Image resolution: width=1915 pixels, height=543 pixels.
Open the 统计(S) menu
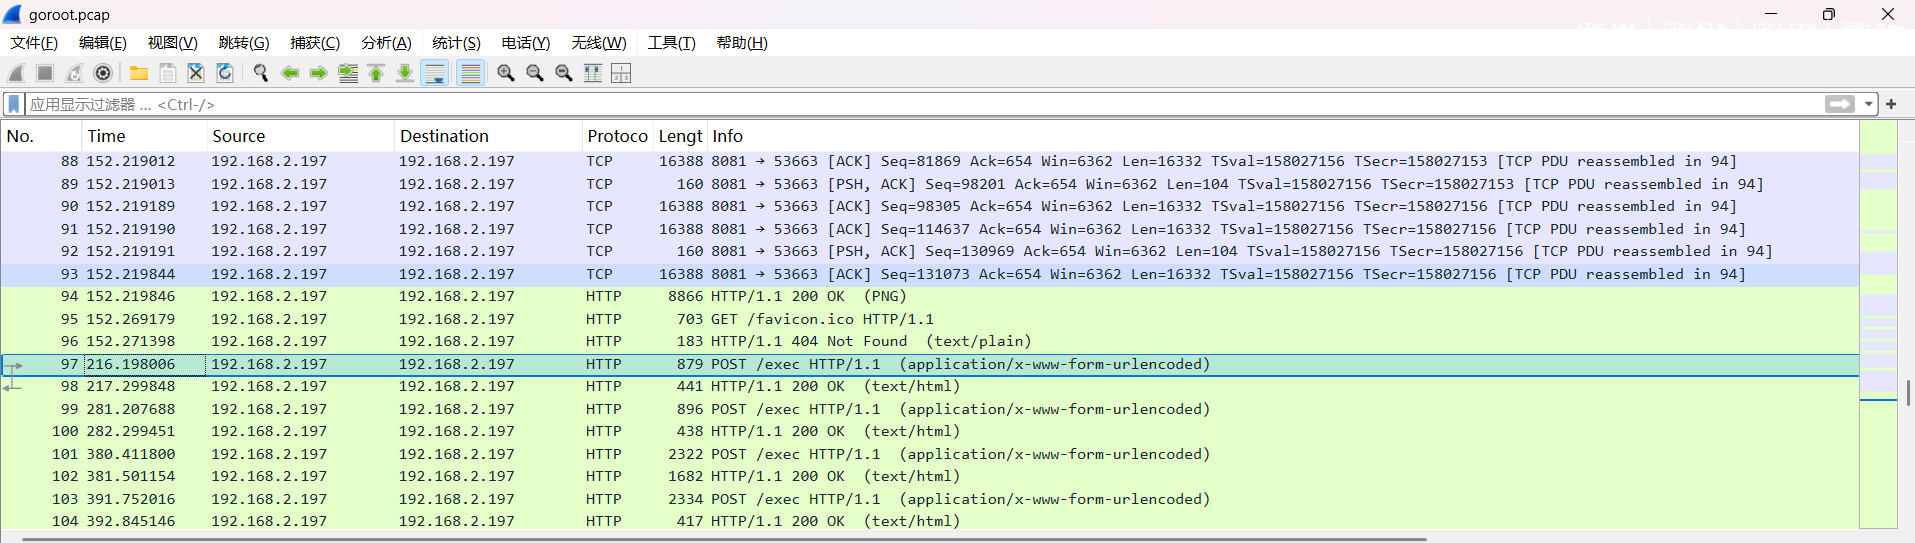click(x=456, y=43)
